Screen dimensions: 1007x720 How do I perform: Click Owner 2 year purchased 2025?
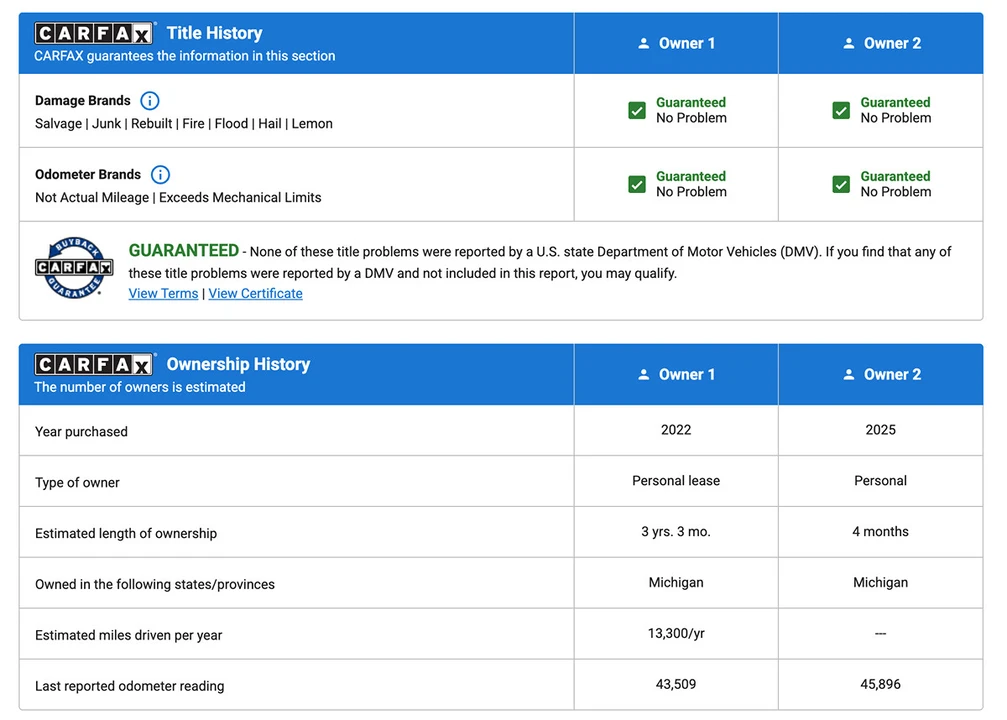click(x=880, y=430)
